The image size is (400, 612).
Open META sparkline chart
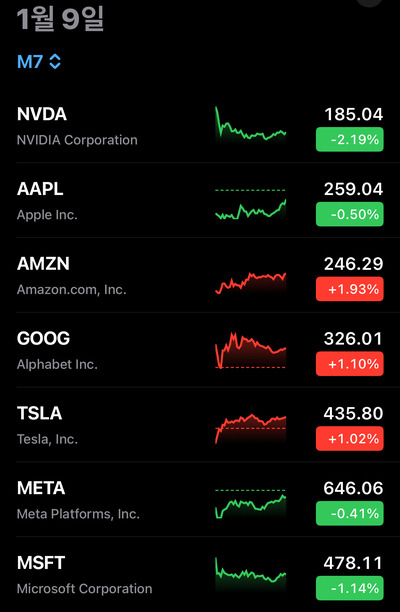click(251, 503)
